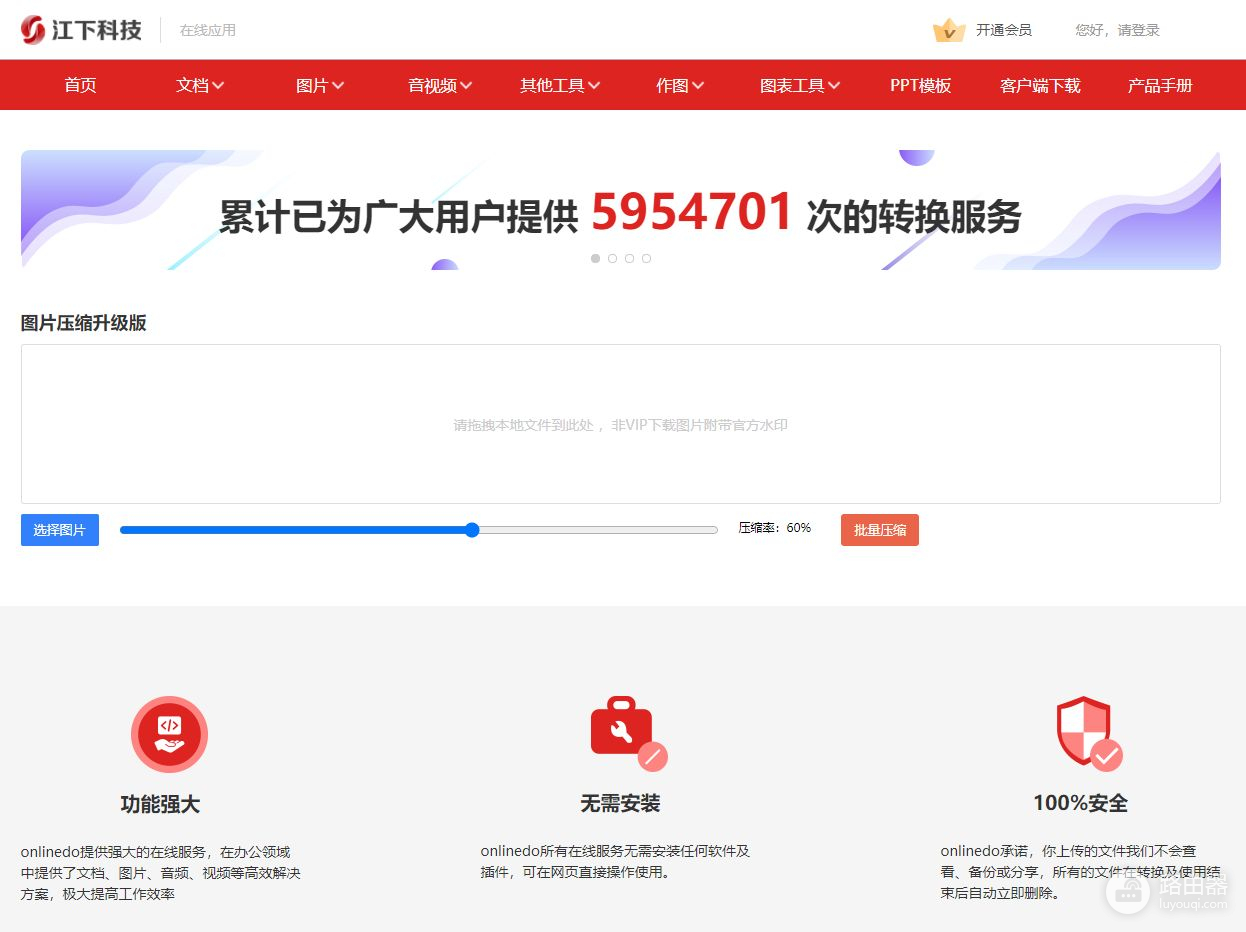Viewport: 1246px width, 932px height.
Task: Click the 100%安全 shield icon
Action: tap(1089, 733)
